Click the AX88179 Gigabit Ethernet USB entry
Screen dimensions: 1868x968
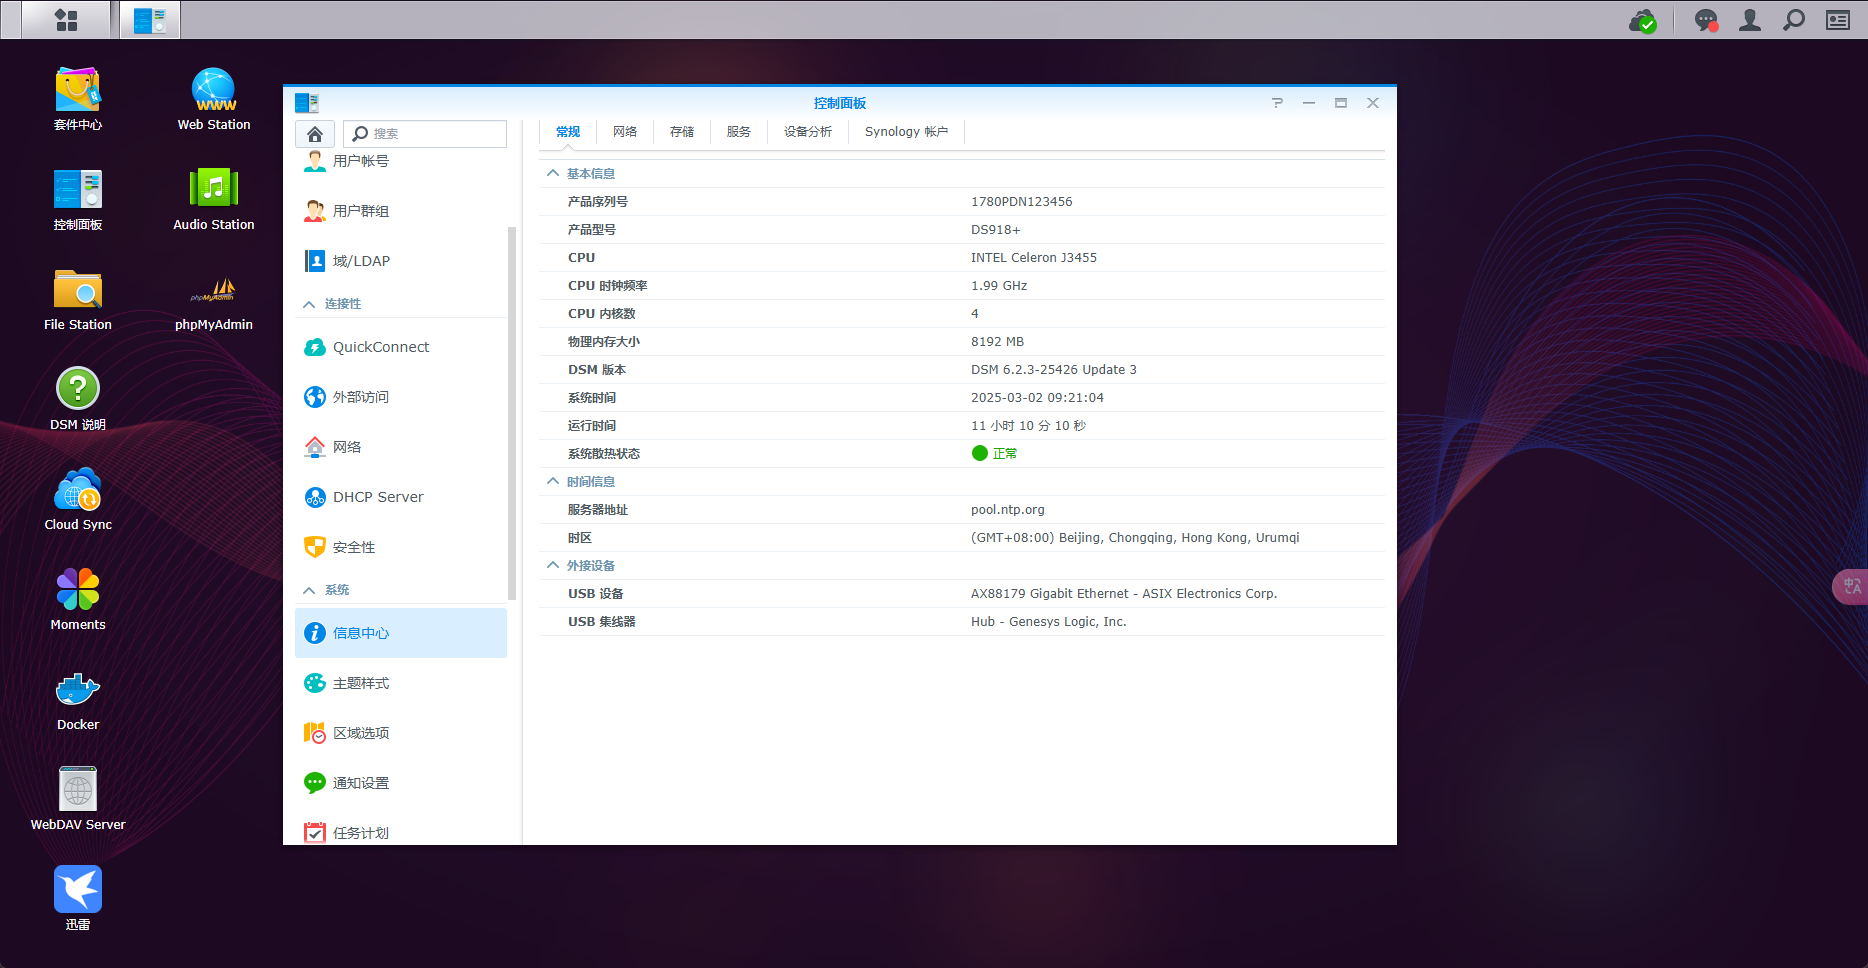(1124, 594)
